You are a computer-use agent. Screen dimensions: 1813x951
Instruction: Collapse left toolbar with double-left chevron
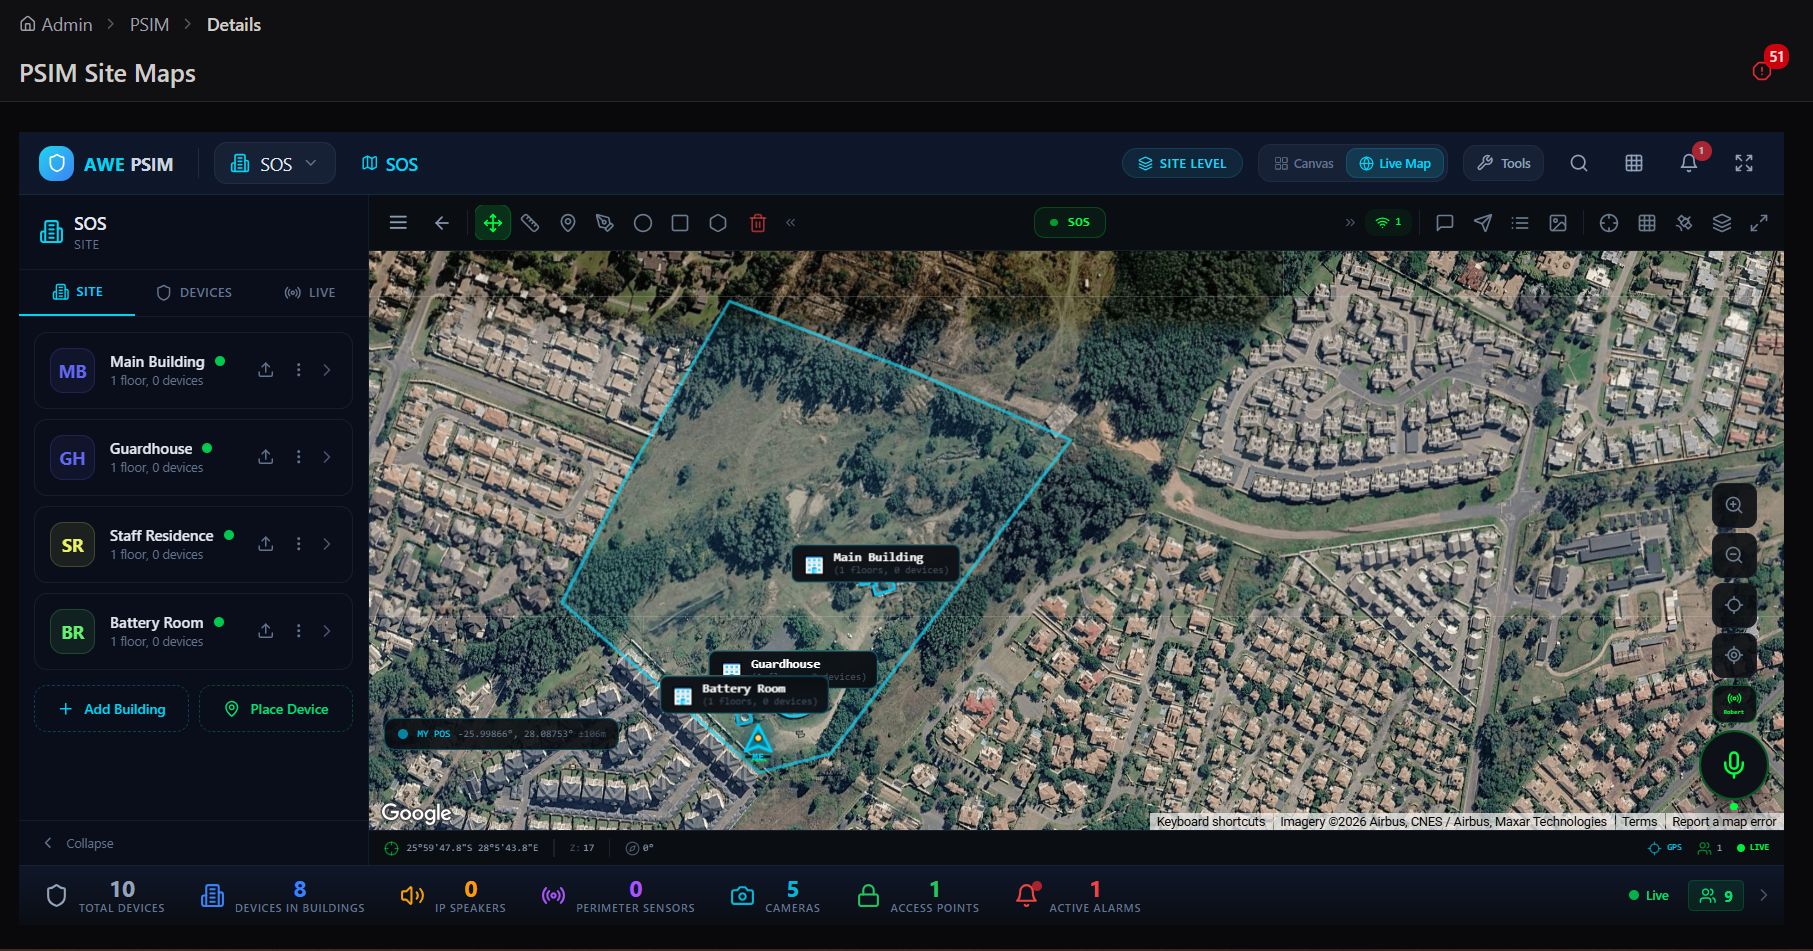(x=791, y=223)
